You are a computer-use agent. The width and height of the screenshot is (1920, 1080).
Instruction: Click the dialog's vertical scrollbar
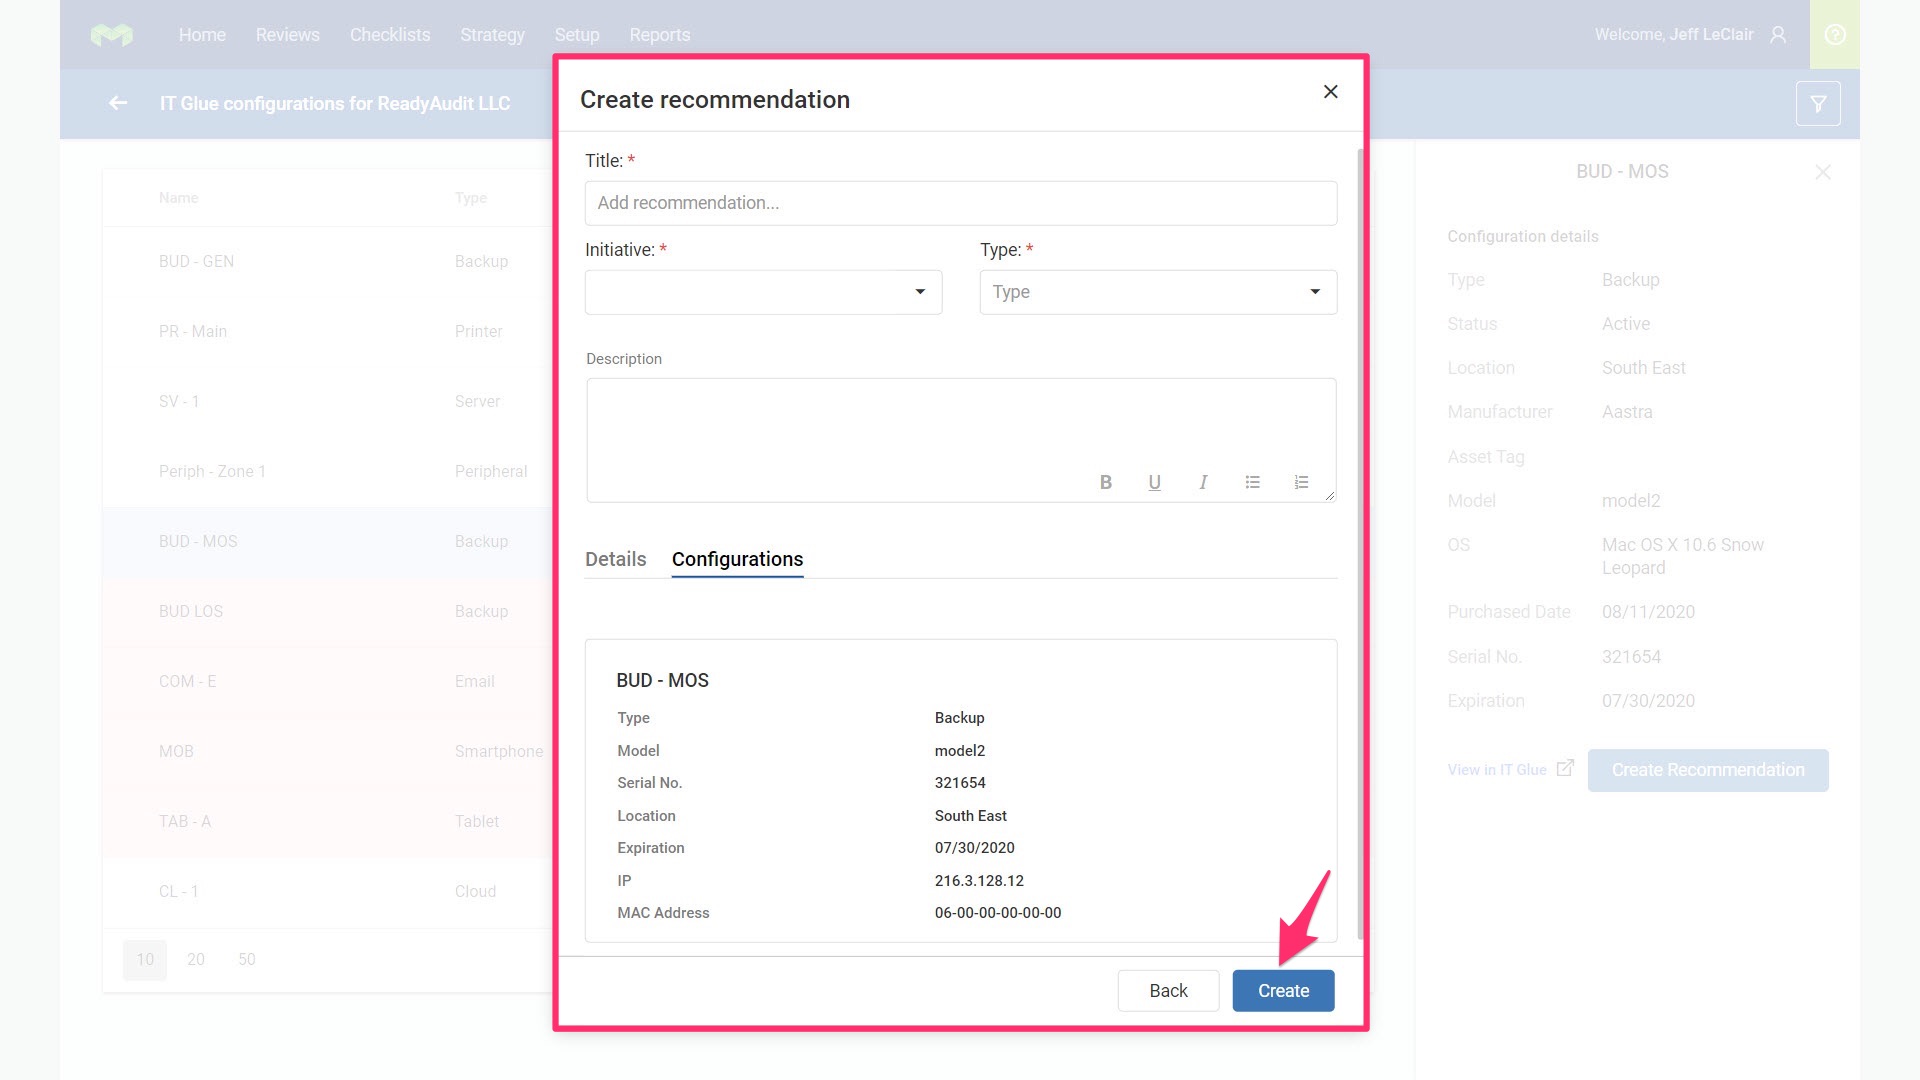pyautogui.click(x=1360, y=540)
